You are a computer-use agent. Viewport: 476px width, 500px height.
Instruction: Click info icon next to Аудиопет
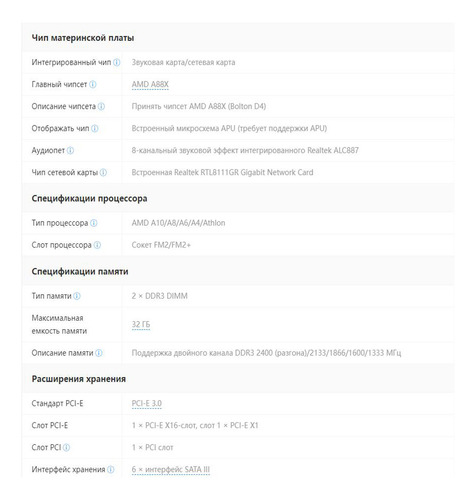[70, 150]
